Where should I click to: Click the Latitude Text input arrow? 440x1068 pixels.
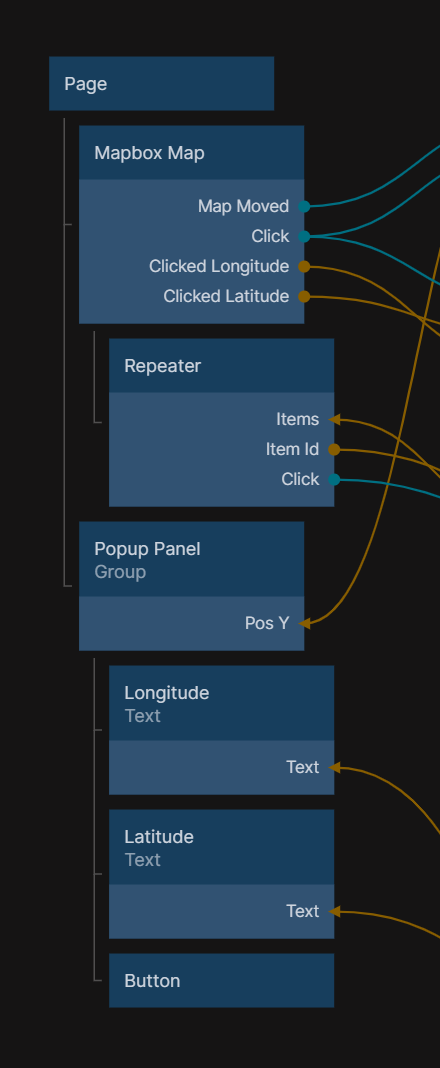[x=334, y=911]
